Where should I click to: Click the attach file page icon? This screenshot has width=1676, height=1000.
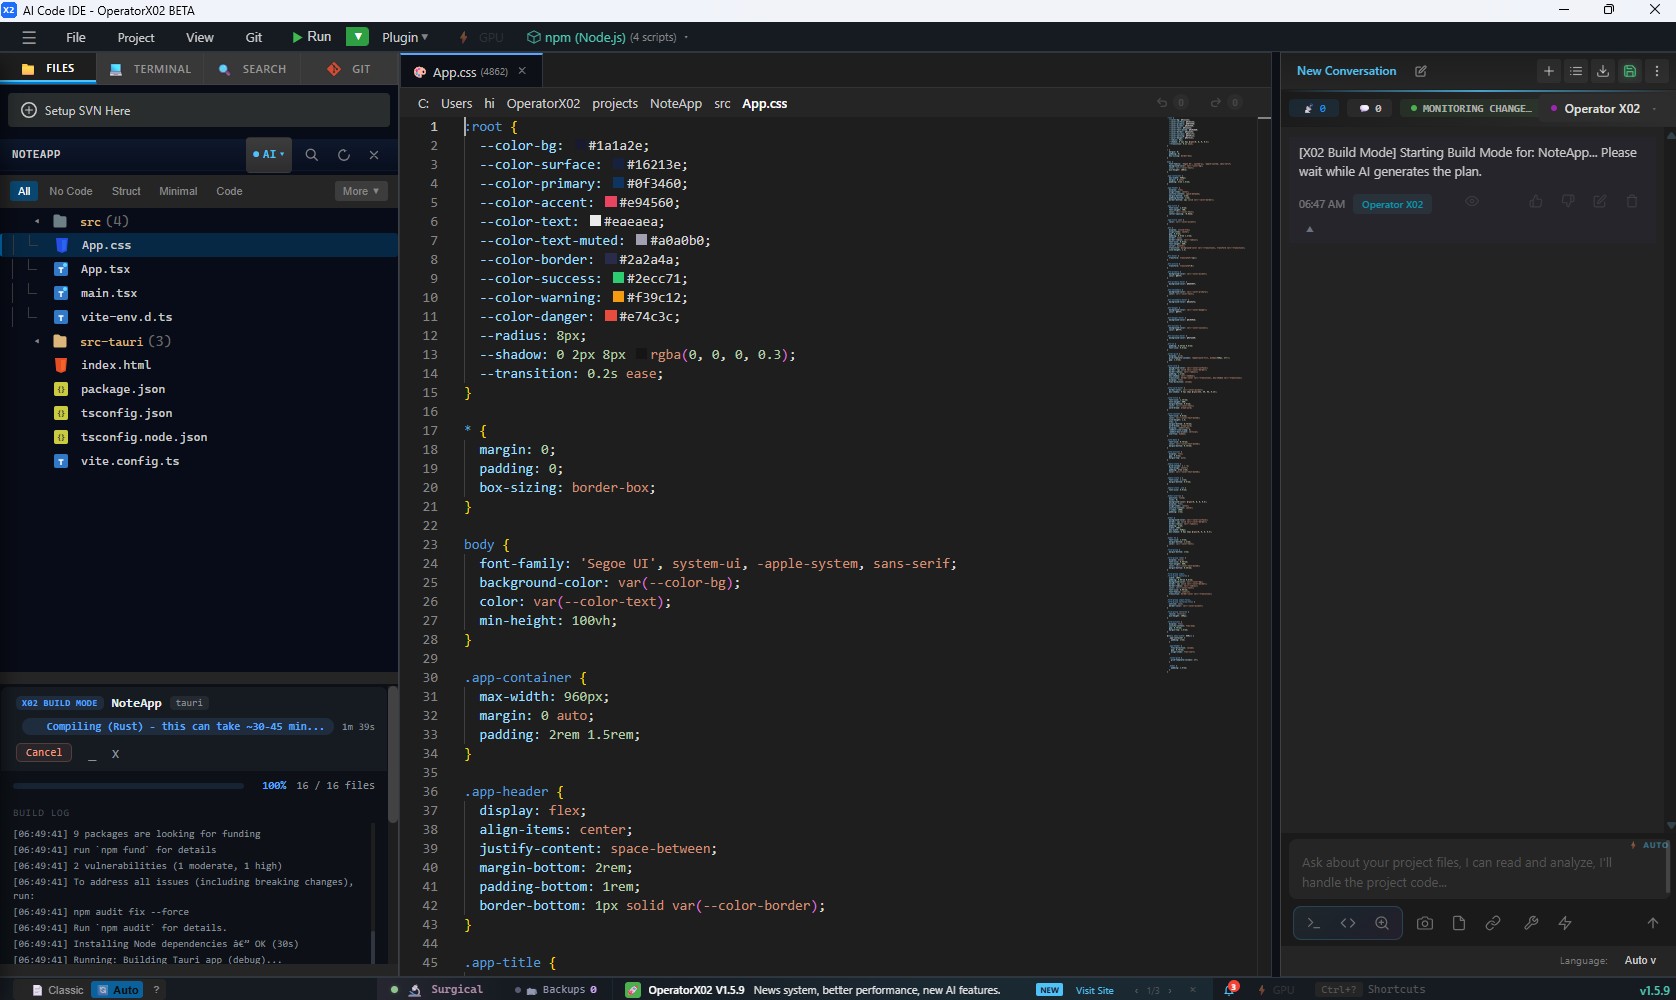pos(1459,923)
